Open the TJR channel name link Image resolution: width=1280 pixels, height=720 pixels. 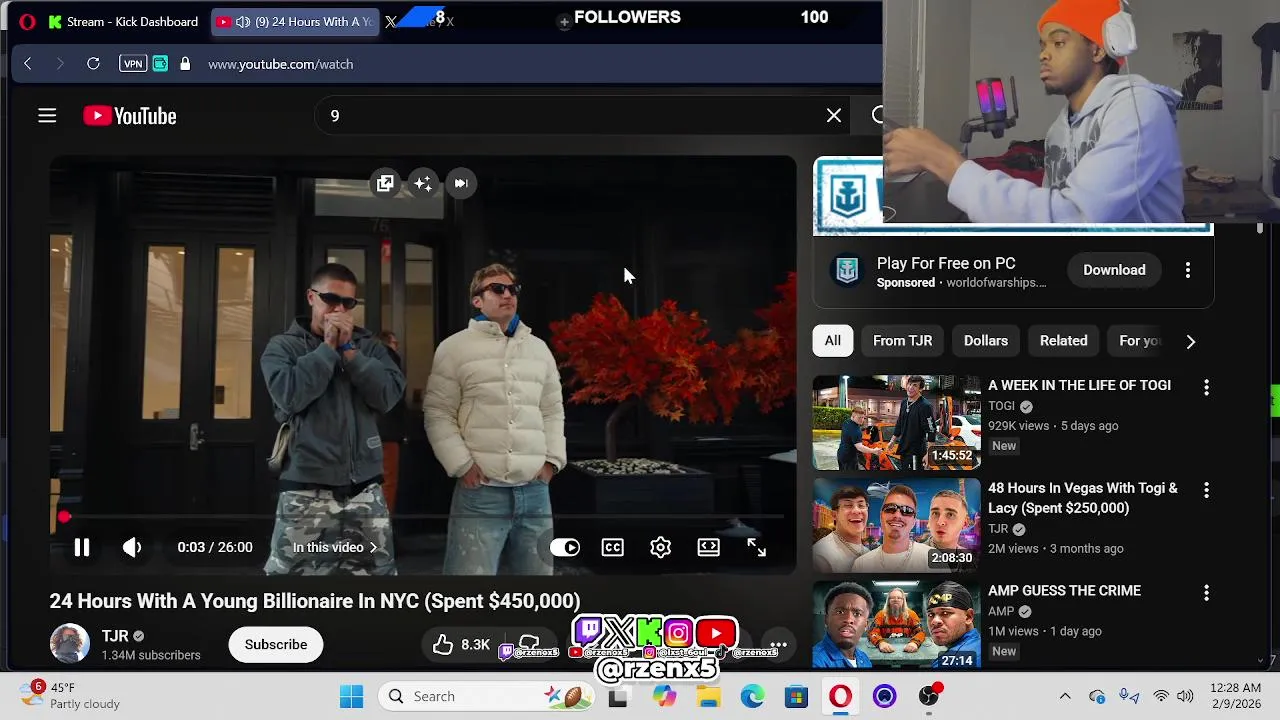115,636
